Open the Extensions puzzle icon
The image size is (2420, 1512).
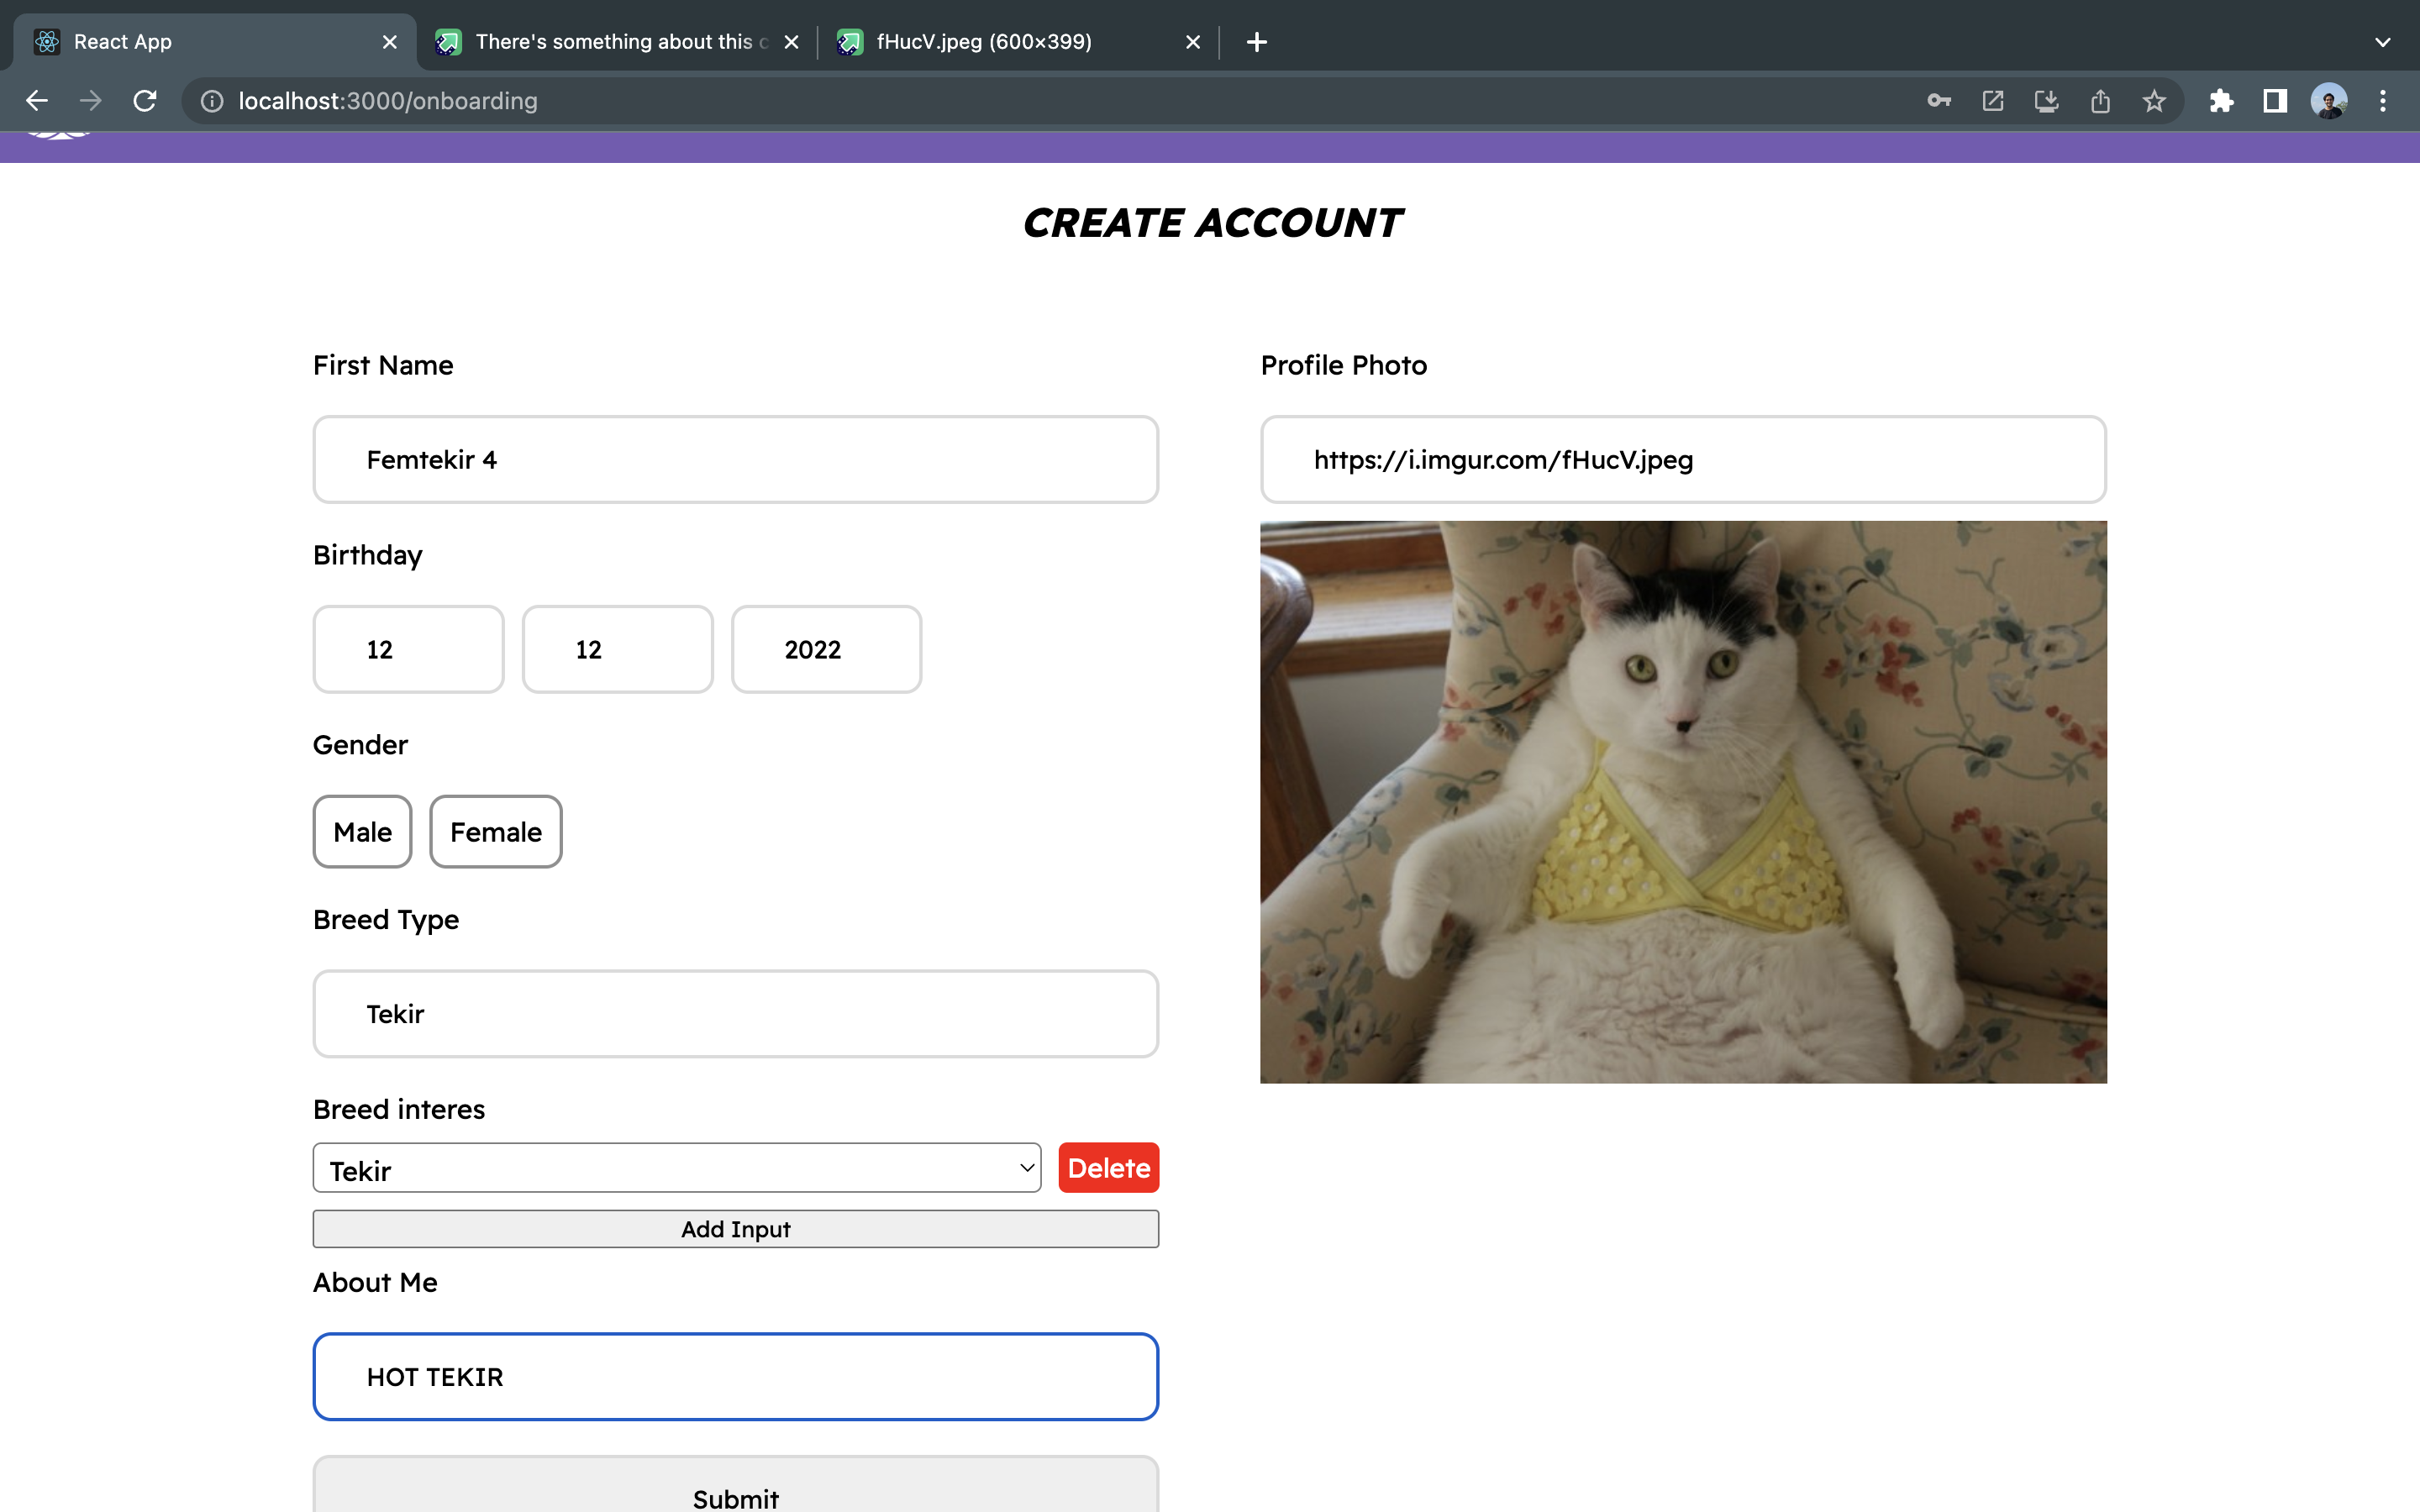(2221, 101)
